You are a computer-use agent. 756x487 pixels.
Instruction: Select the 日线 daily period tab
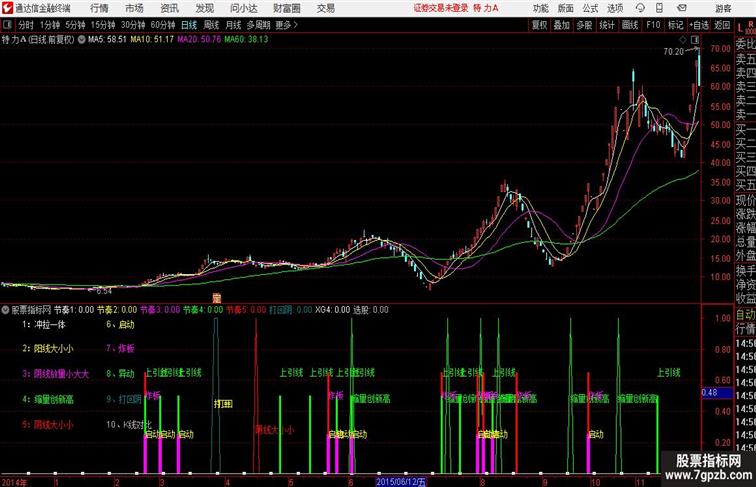(189, 25)
